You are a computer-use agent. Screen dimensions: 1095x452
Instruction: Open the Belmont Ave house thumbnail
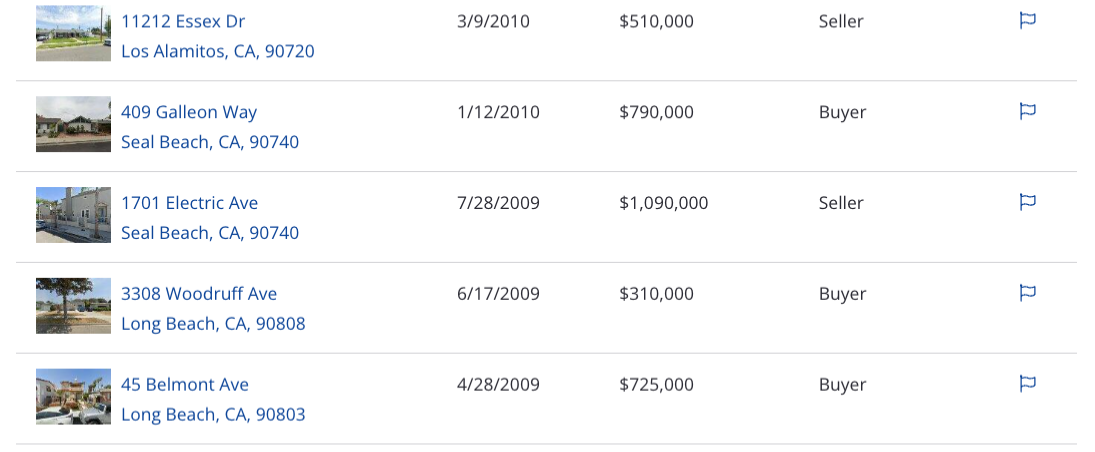[73, 396]
